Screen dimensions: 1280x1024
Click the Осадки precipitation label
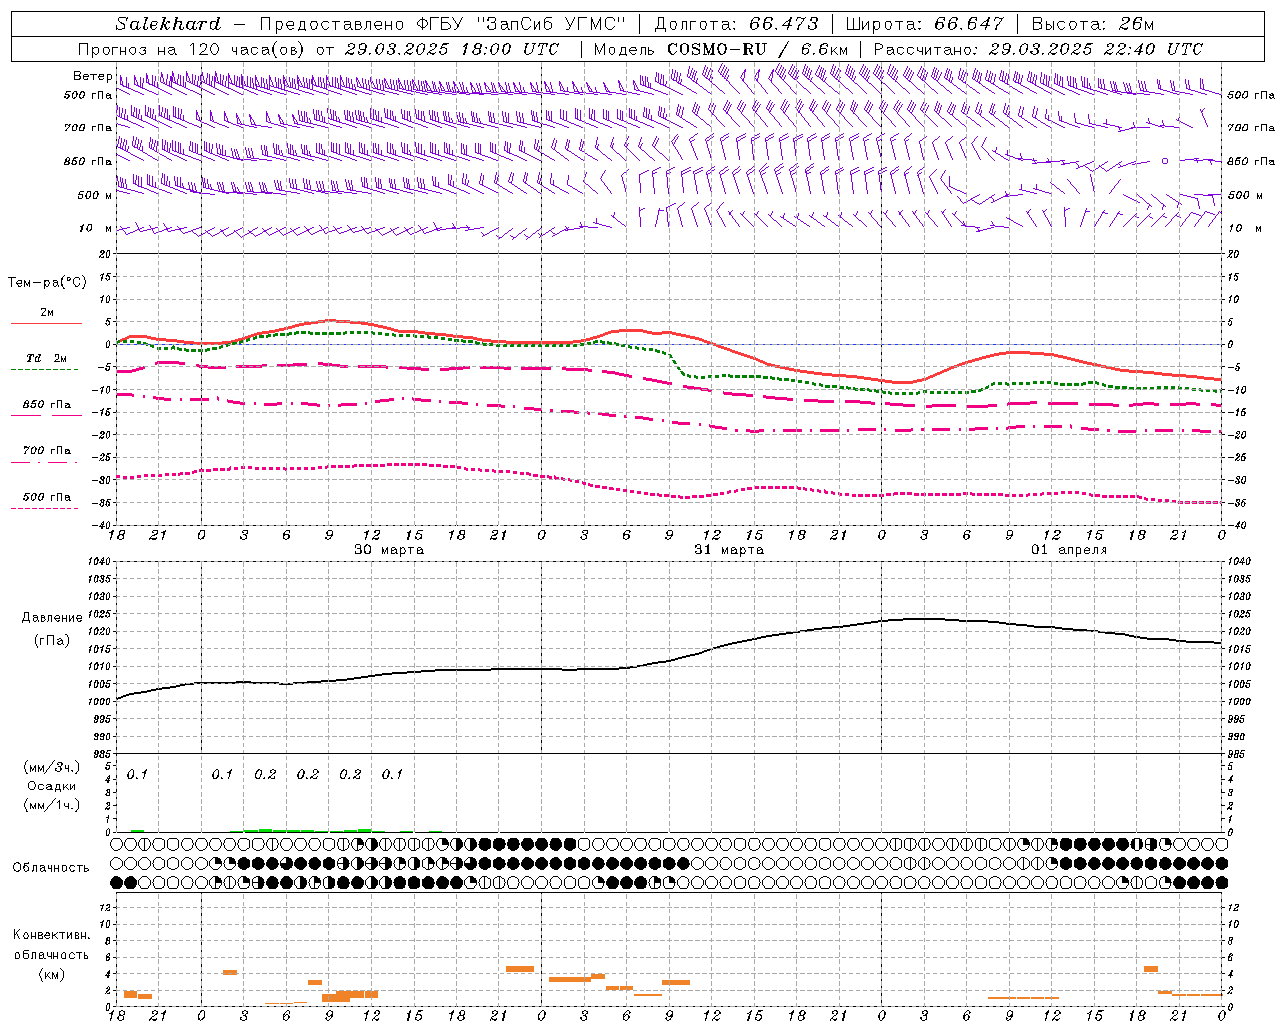point(51,787)
